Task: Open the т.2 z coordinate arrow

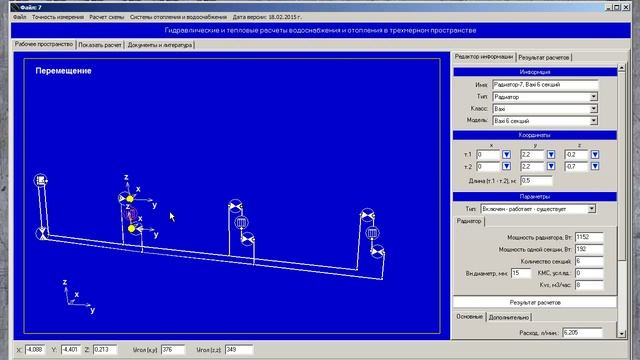Action: pos(595,166)
